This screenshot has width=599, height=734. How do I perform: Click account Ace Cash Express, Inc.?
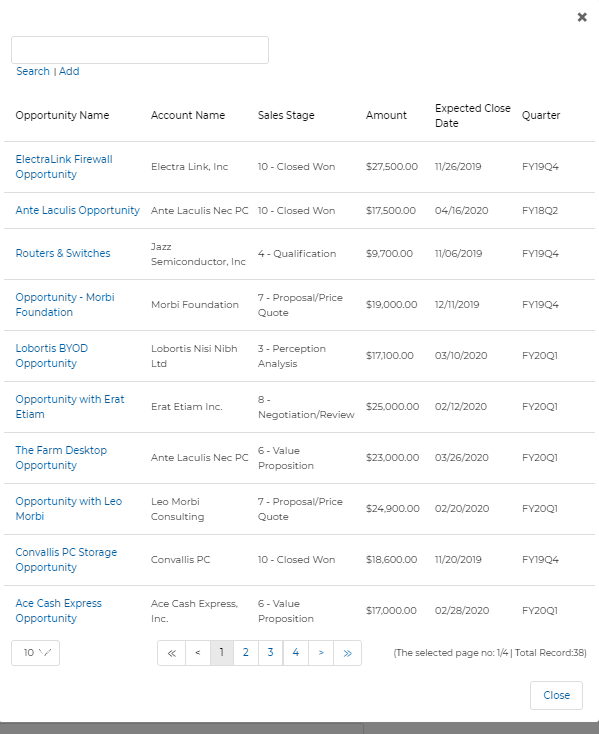(x=194, y=611)
